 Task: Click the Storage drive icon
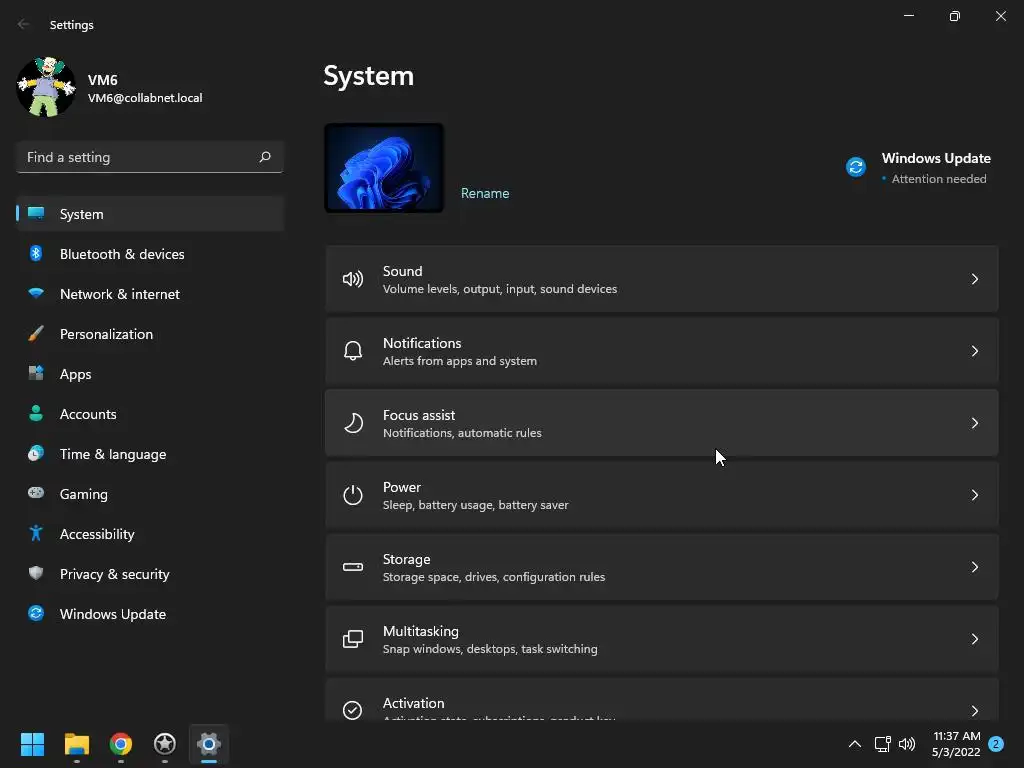point(353,567)
